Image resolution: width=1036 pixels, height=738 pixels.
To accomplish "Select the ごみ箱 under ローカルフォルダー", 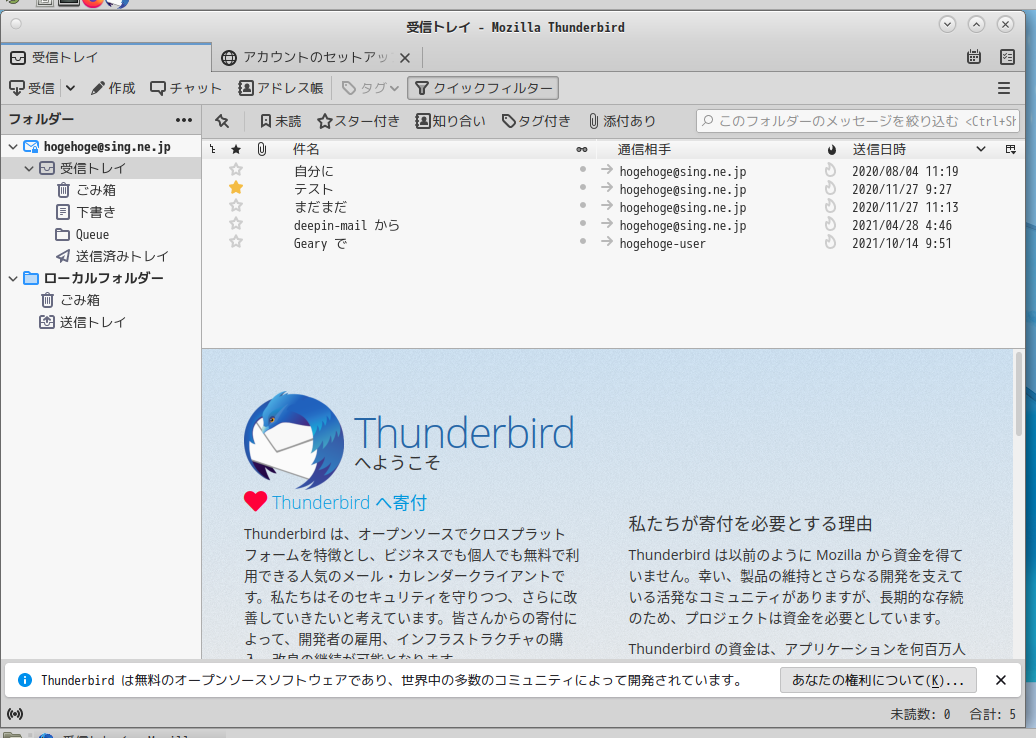I will click(80, 300).
